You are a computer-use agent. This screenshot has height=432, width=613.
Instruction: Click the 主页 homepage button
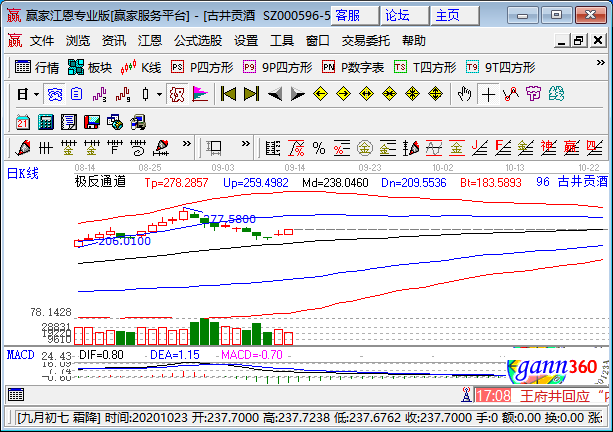tap(455, 16)
